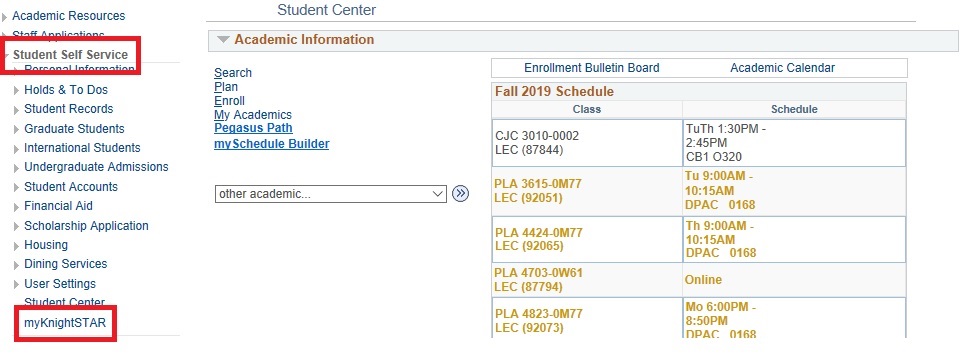Expand the Dining Services tree arrow
Viewport: 963px width, 362px height.
pyautogui.click(x=17, y=265)
